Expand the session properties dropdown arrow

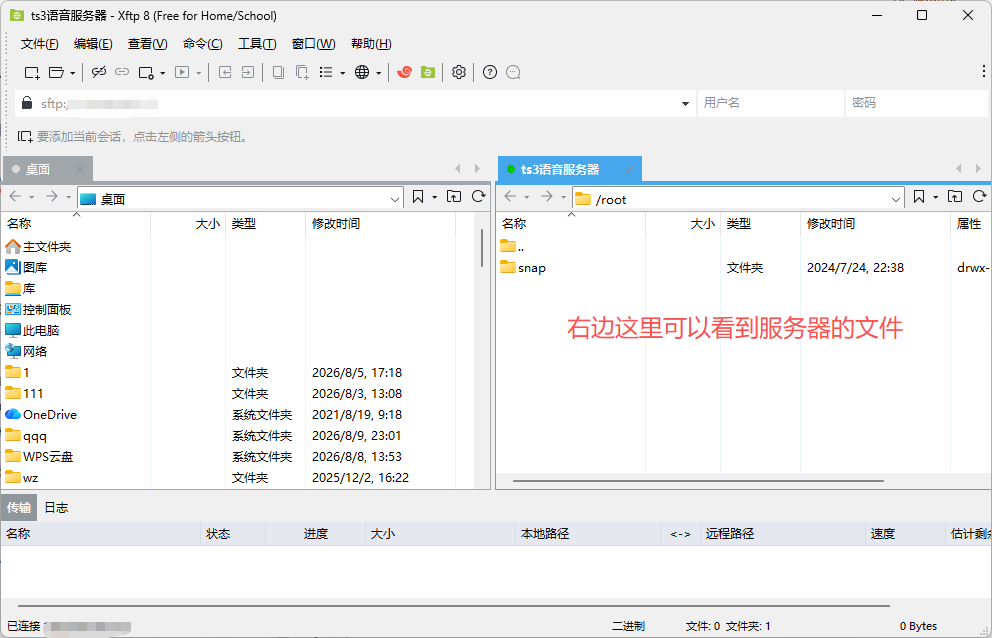pos(163,73)
